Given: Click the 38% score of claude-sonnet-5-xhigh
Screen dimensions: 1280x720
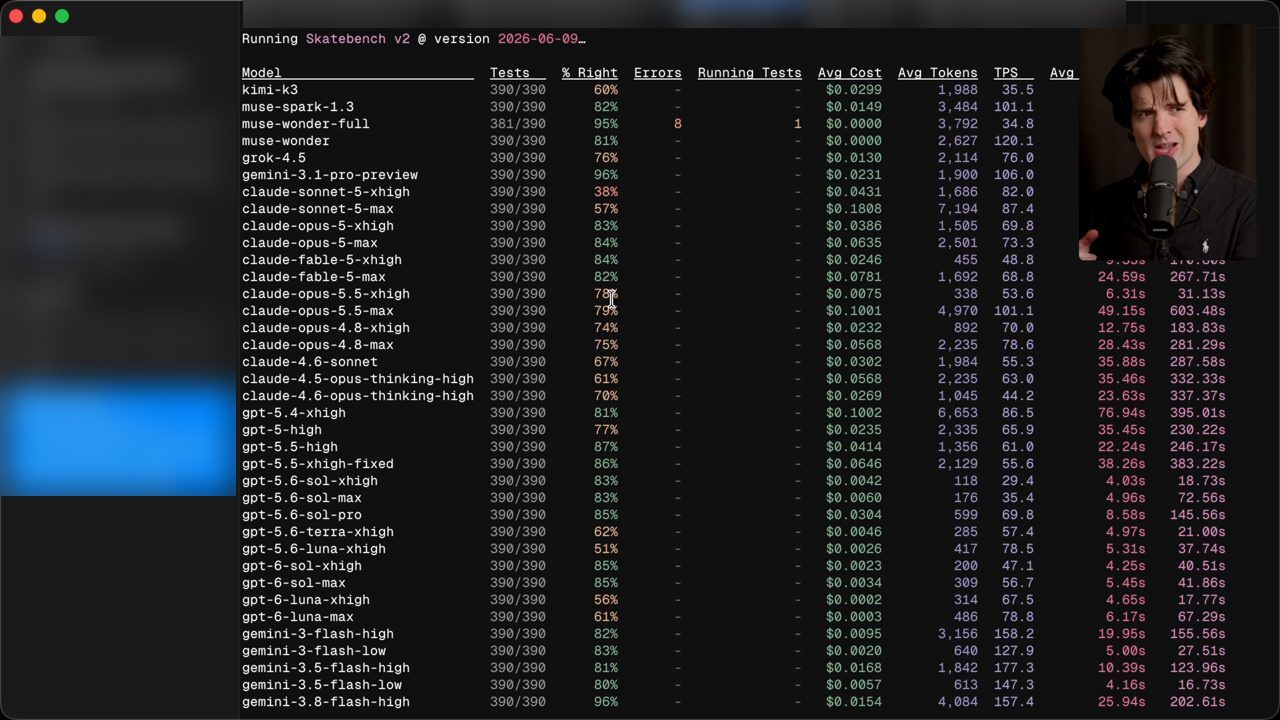Looking at the screenshot, I should click(606, 192).
